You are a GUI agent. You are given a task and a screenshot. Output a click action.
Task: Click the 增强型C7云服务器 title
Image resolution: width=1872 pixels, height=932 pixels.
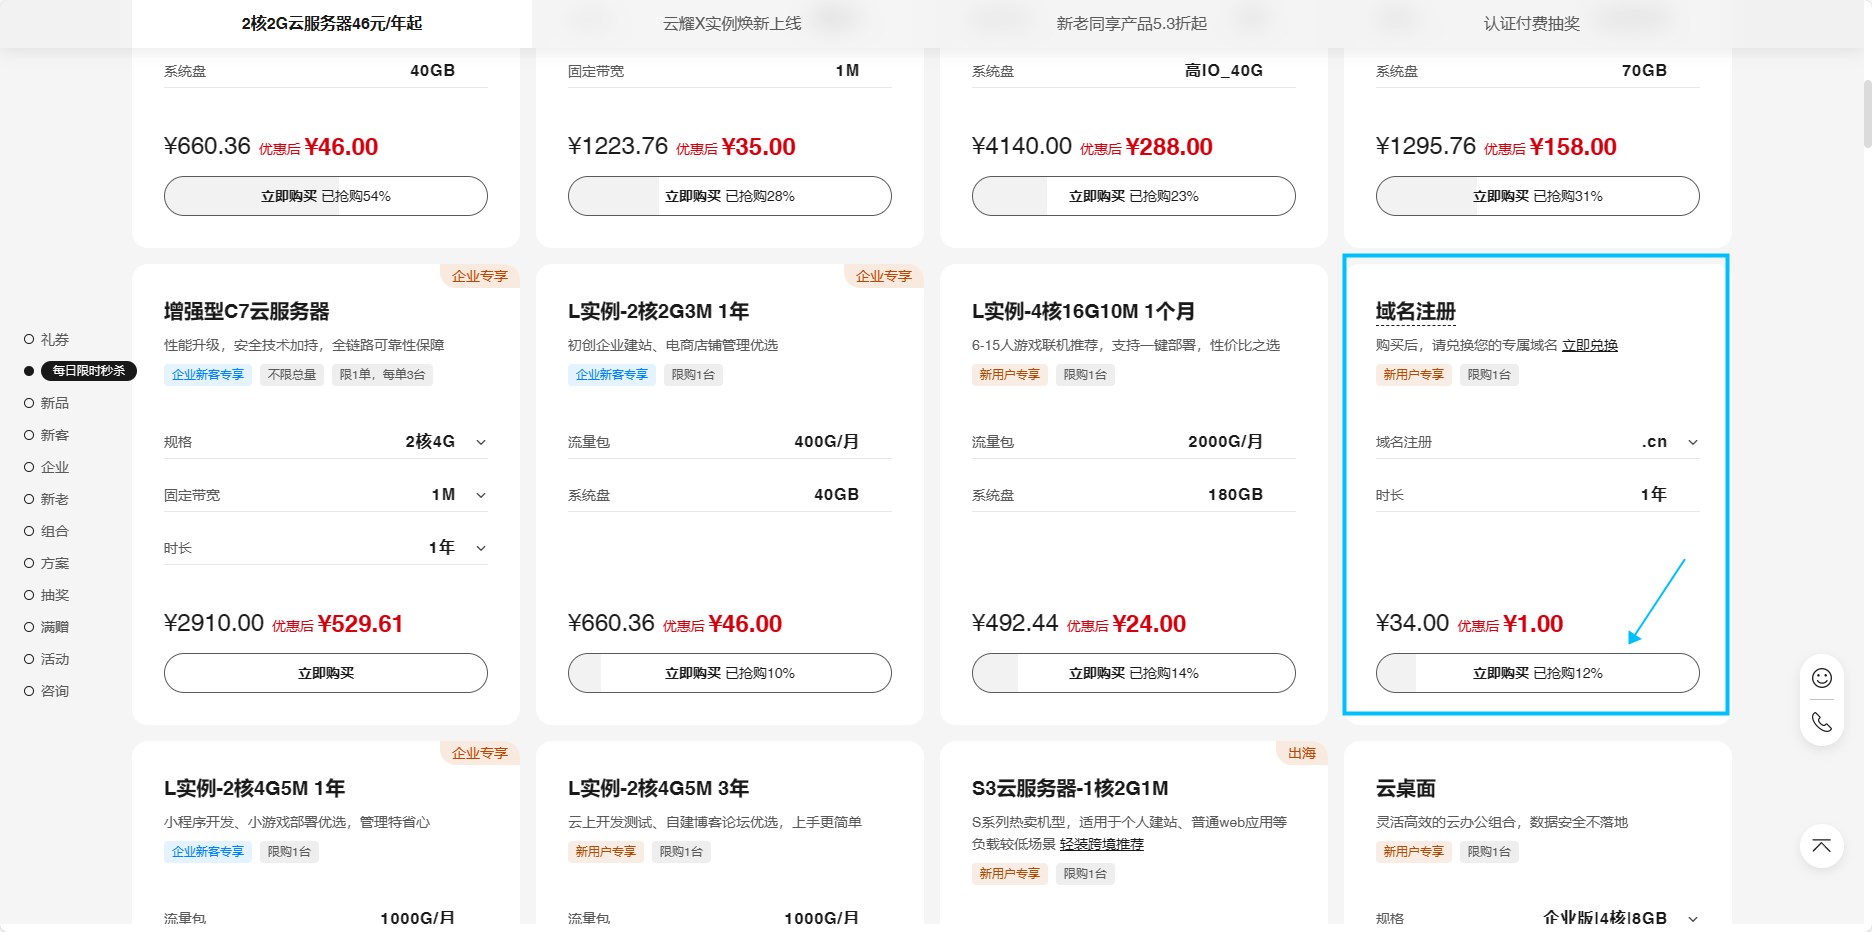point(247,311)
